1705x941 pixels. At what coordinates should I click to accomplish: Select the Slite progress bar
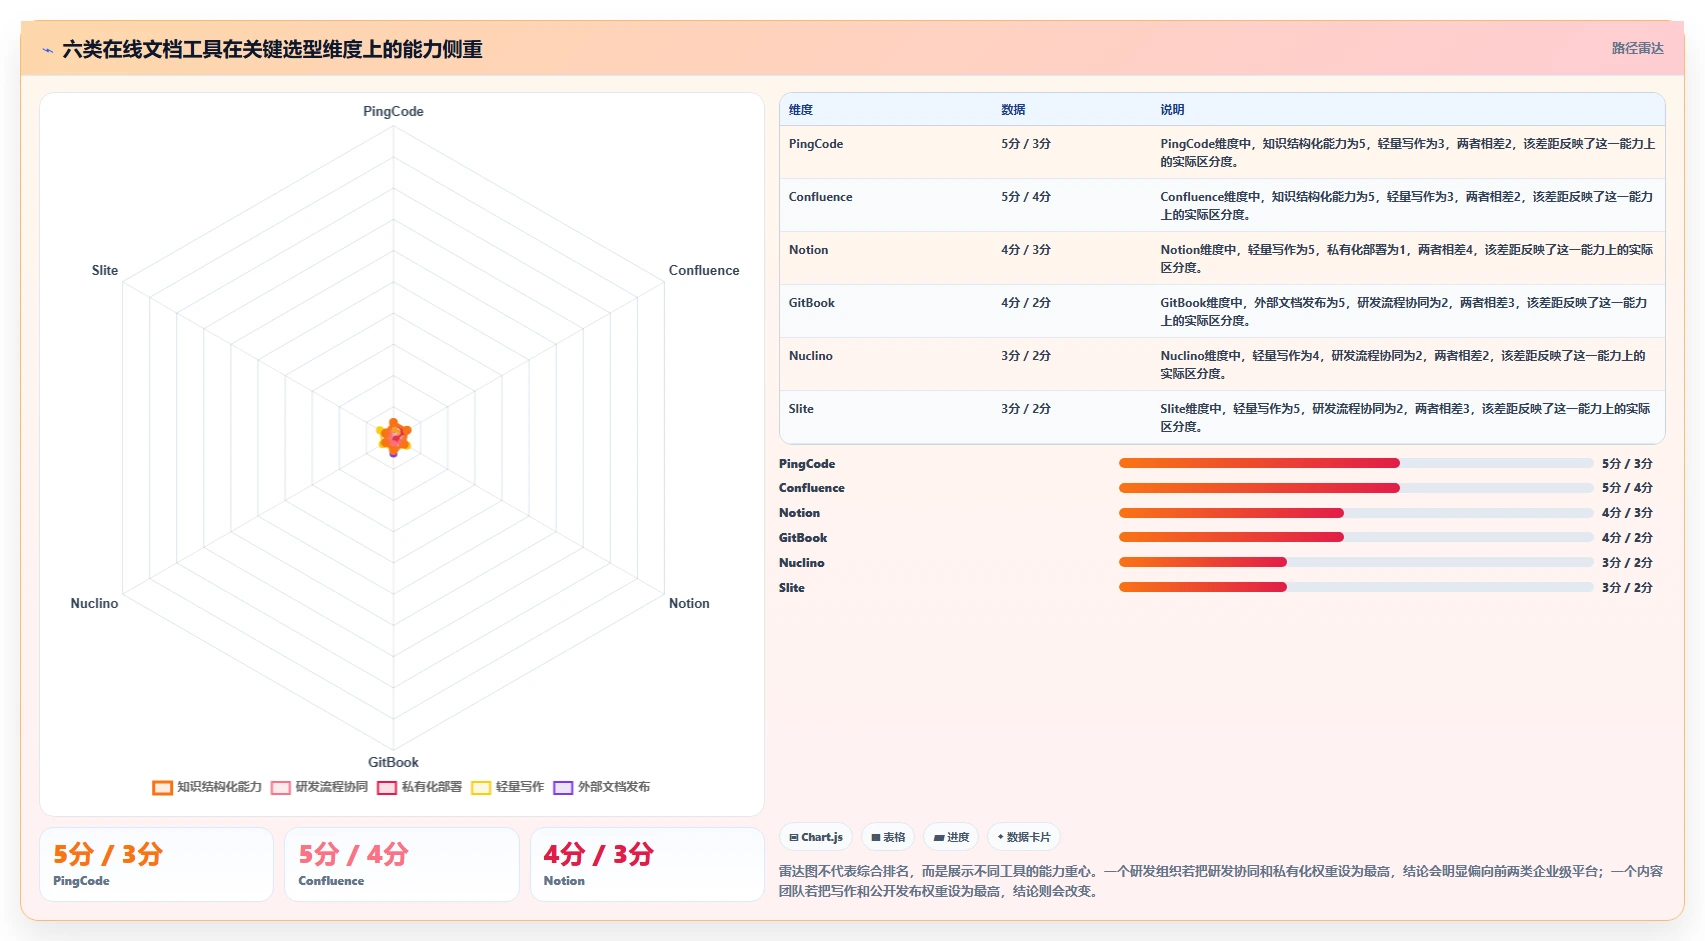click(x=1356, y=587)
